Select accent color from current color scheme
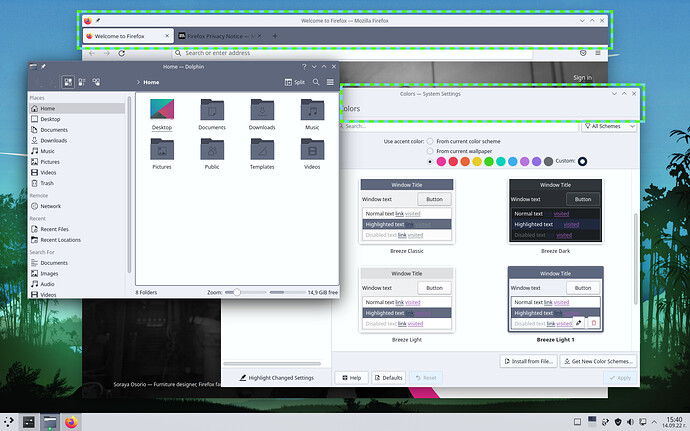The height and width of the screenshot is (431, 690). click(x=430, y=141)
